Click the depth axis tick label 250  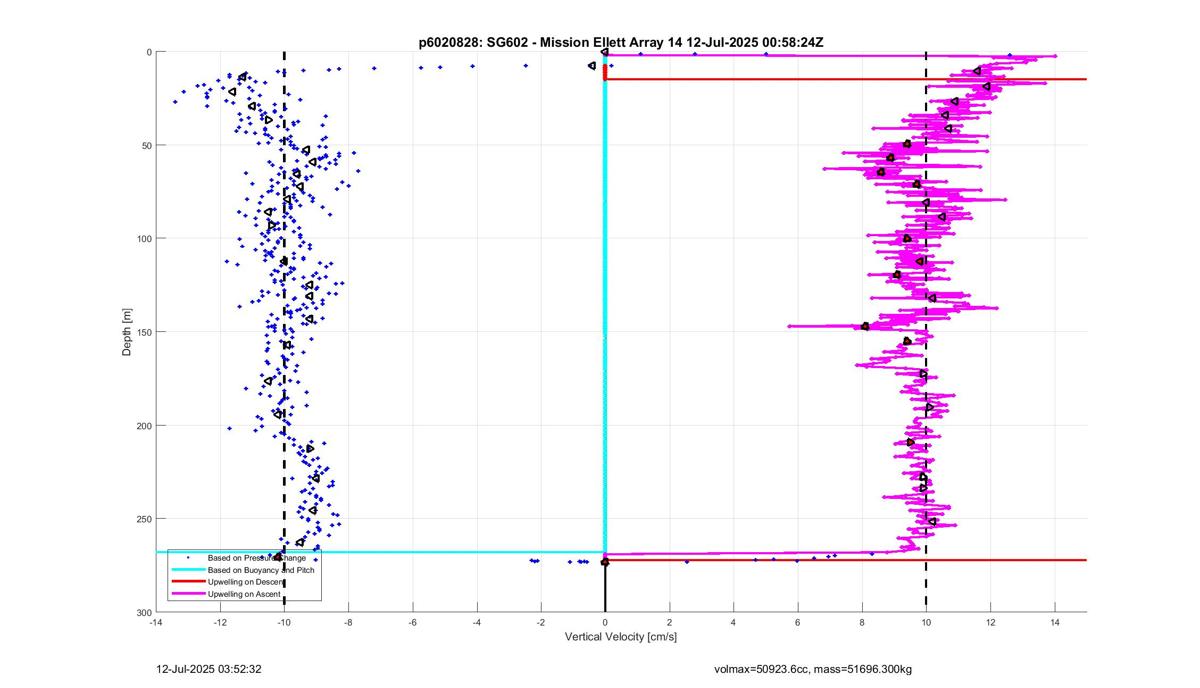click(x=142, y=519)
